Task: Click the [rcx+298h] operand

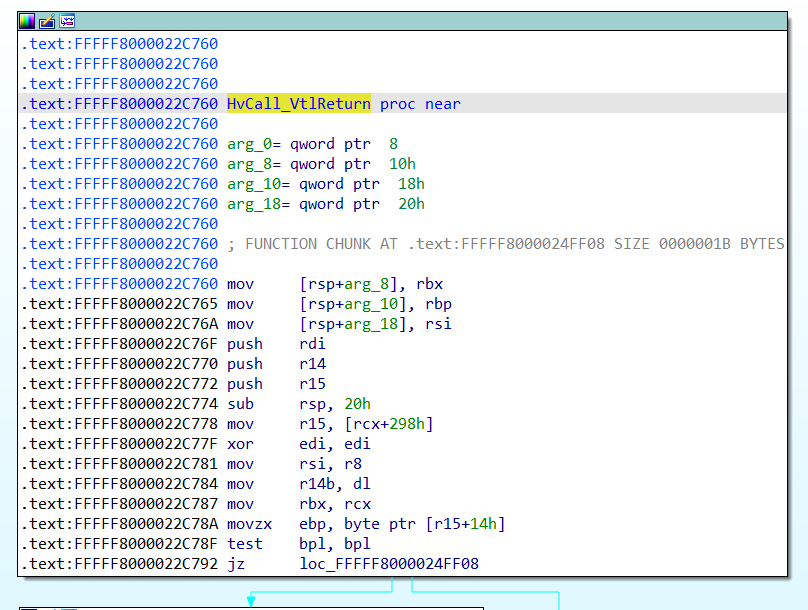Action: [x=389, y=424]
